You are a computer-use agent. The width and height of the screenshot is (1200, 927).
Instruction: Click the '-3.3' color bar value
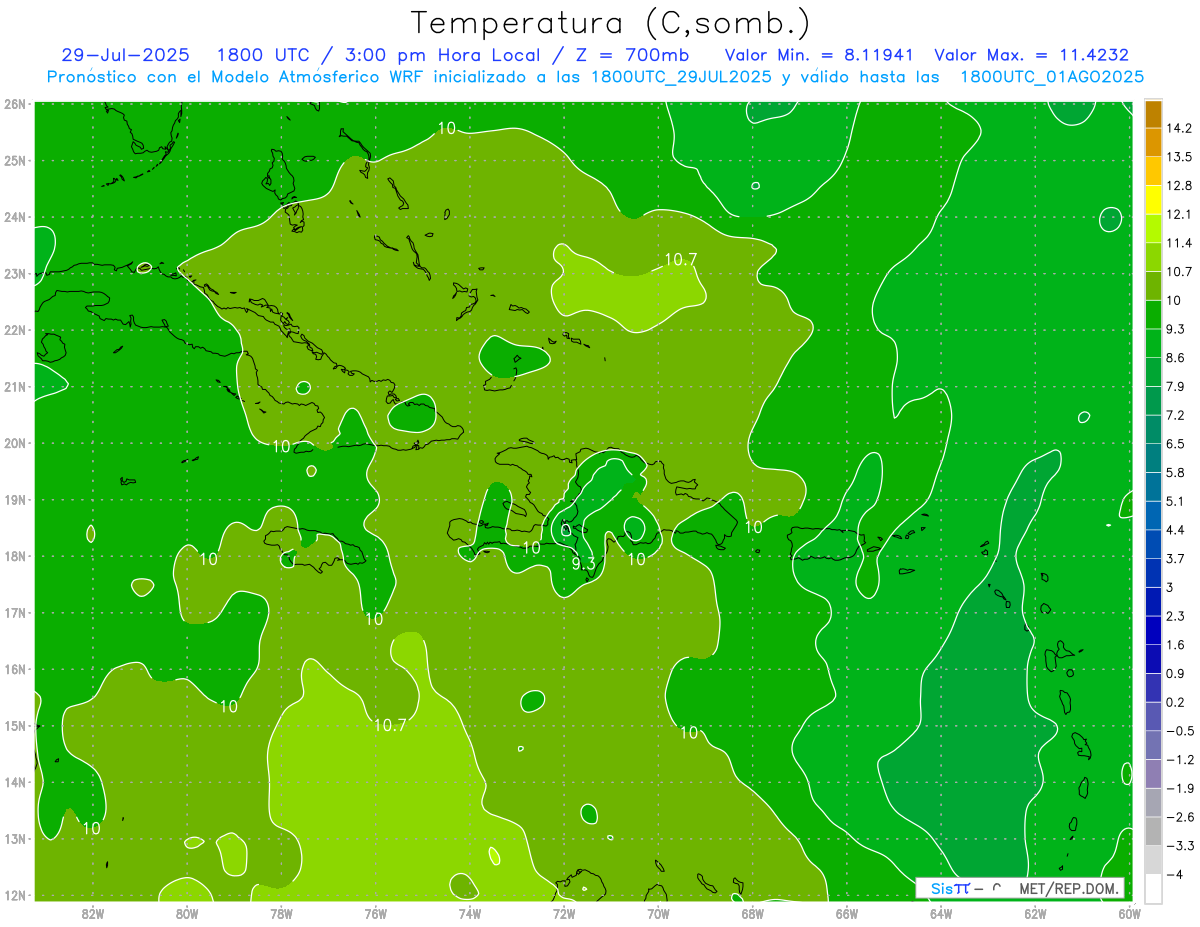coord(1180,846)
